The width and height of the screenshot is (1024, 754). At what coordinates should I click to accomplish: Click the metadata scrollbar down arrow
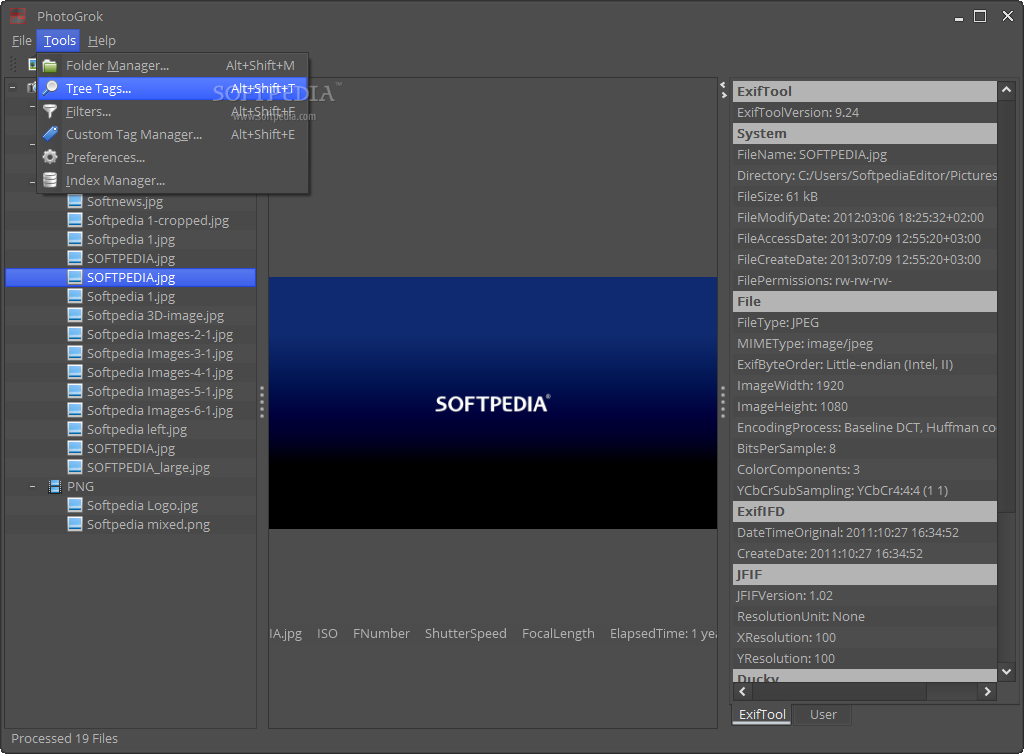1006,671
